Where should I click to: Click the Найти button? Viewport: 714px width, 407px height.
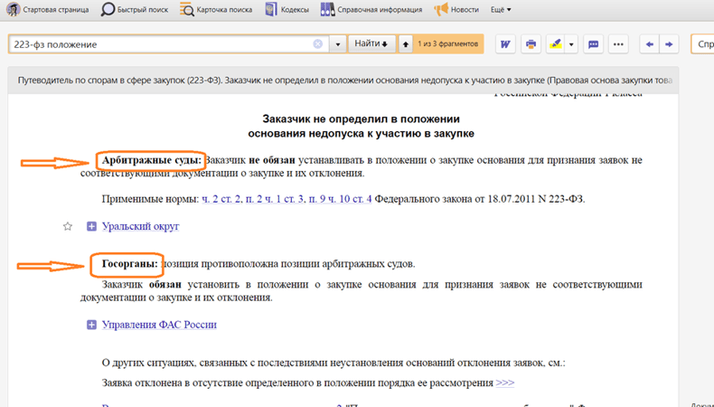click(x=372, y=44)
